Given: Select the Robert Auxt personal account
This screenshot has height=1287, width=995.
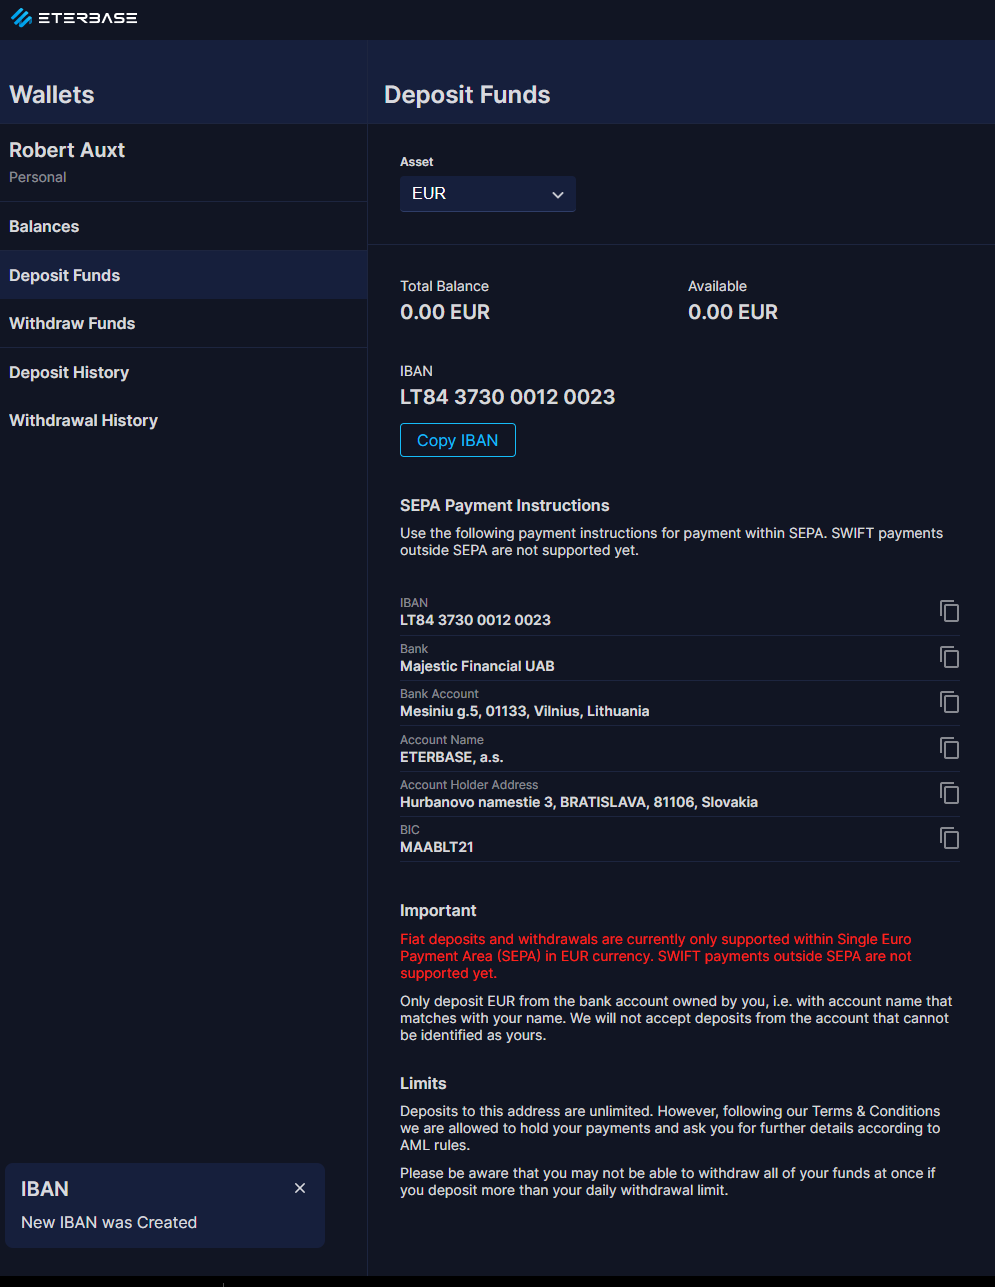Looking at the screenshot, I should pyautogui.click(x=184, y=162).
